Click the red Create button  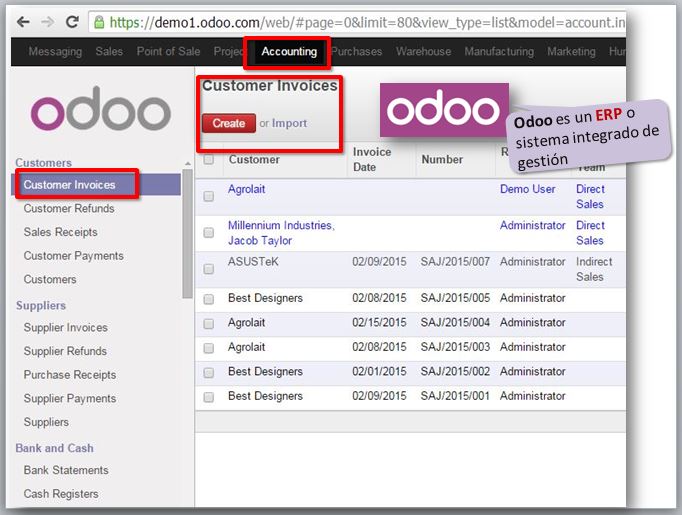tap(229, 124)
